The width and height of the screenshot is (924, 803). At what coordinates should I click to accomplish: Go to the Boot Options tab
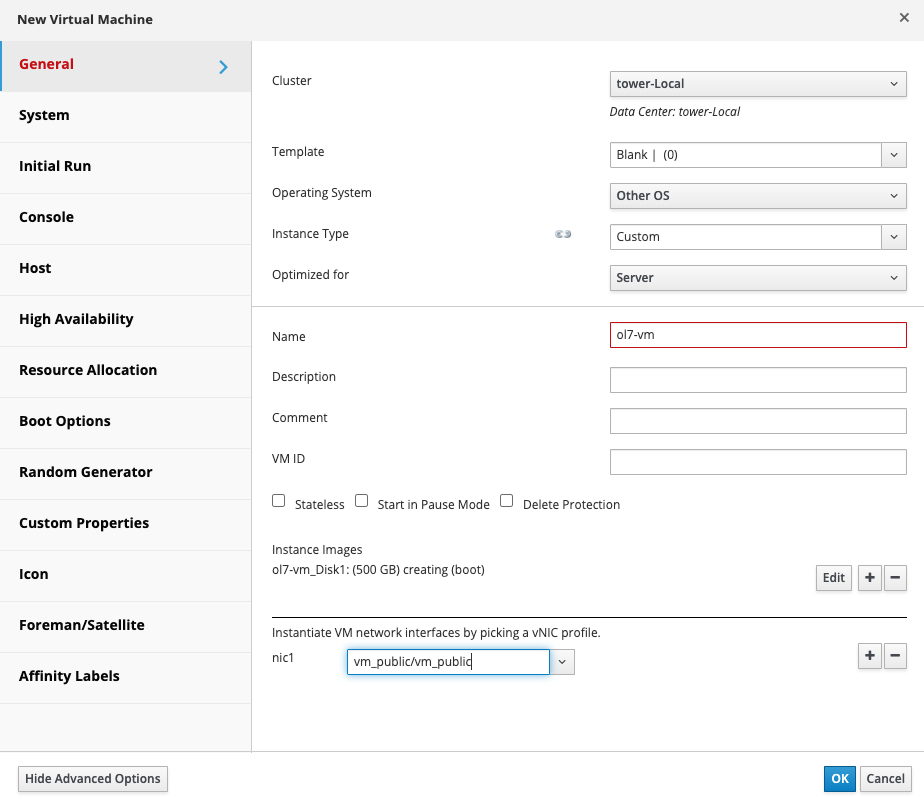click(x=125, y=421)
